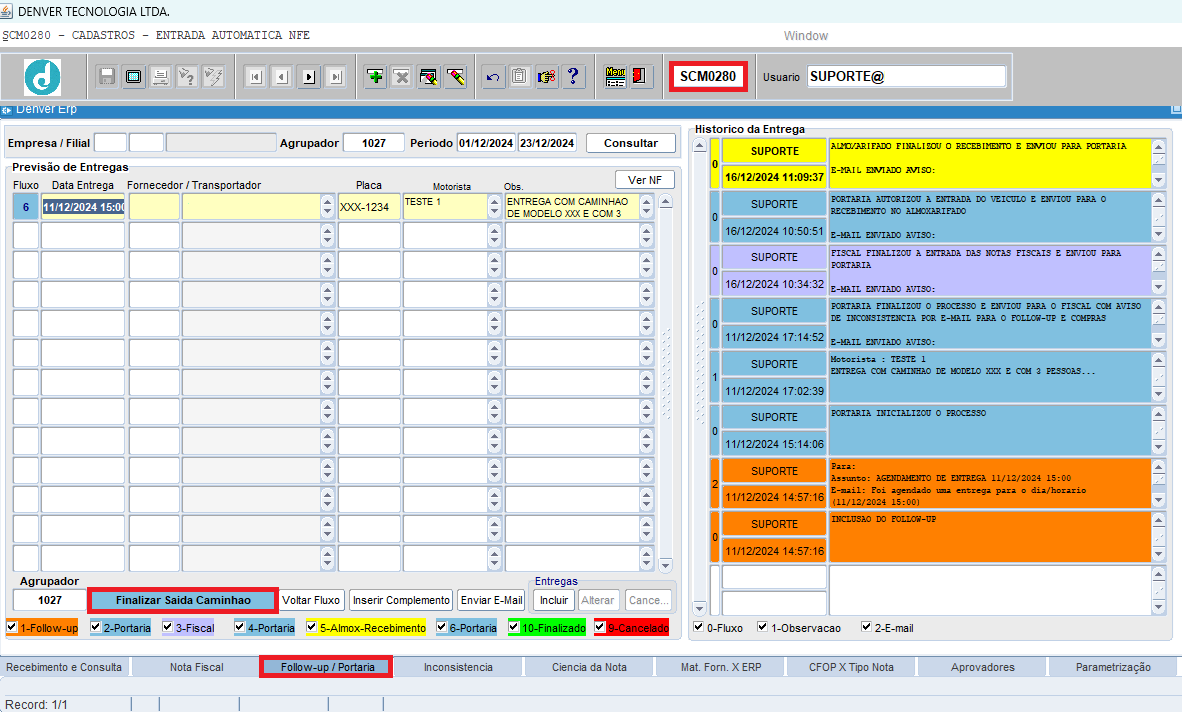1182x712 pixels.
Task: Click the Consultar button
Action: click(x=630, y=143)
